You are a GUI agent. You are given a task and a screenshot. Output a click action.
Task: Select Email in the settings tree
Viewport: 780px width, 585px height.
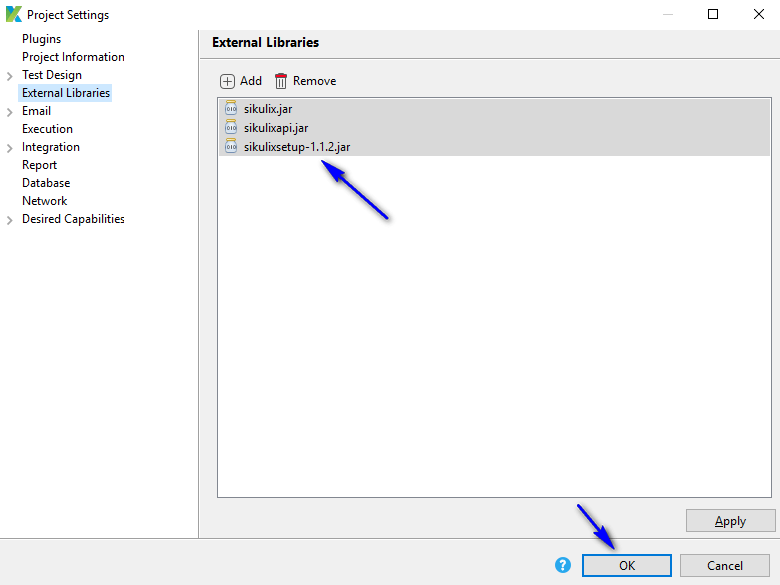(x=36, y=111)
